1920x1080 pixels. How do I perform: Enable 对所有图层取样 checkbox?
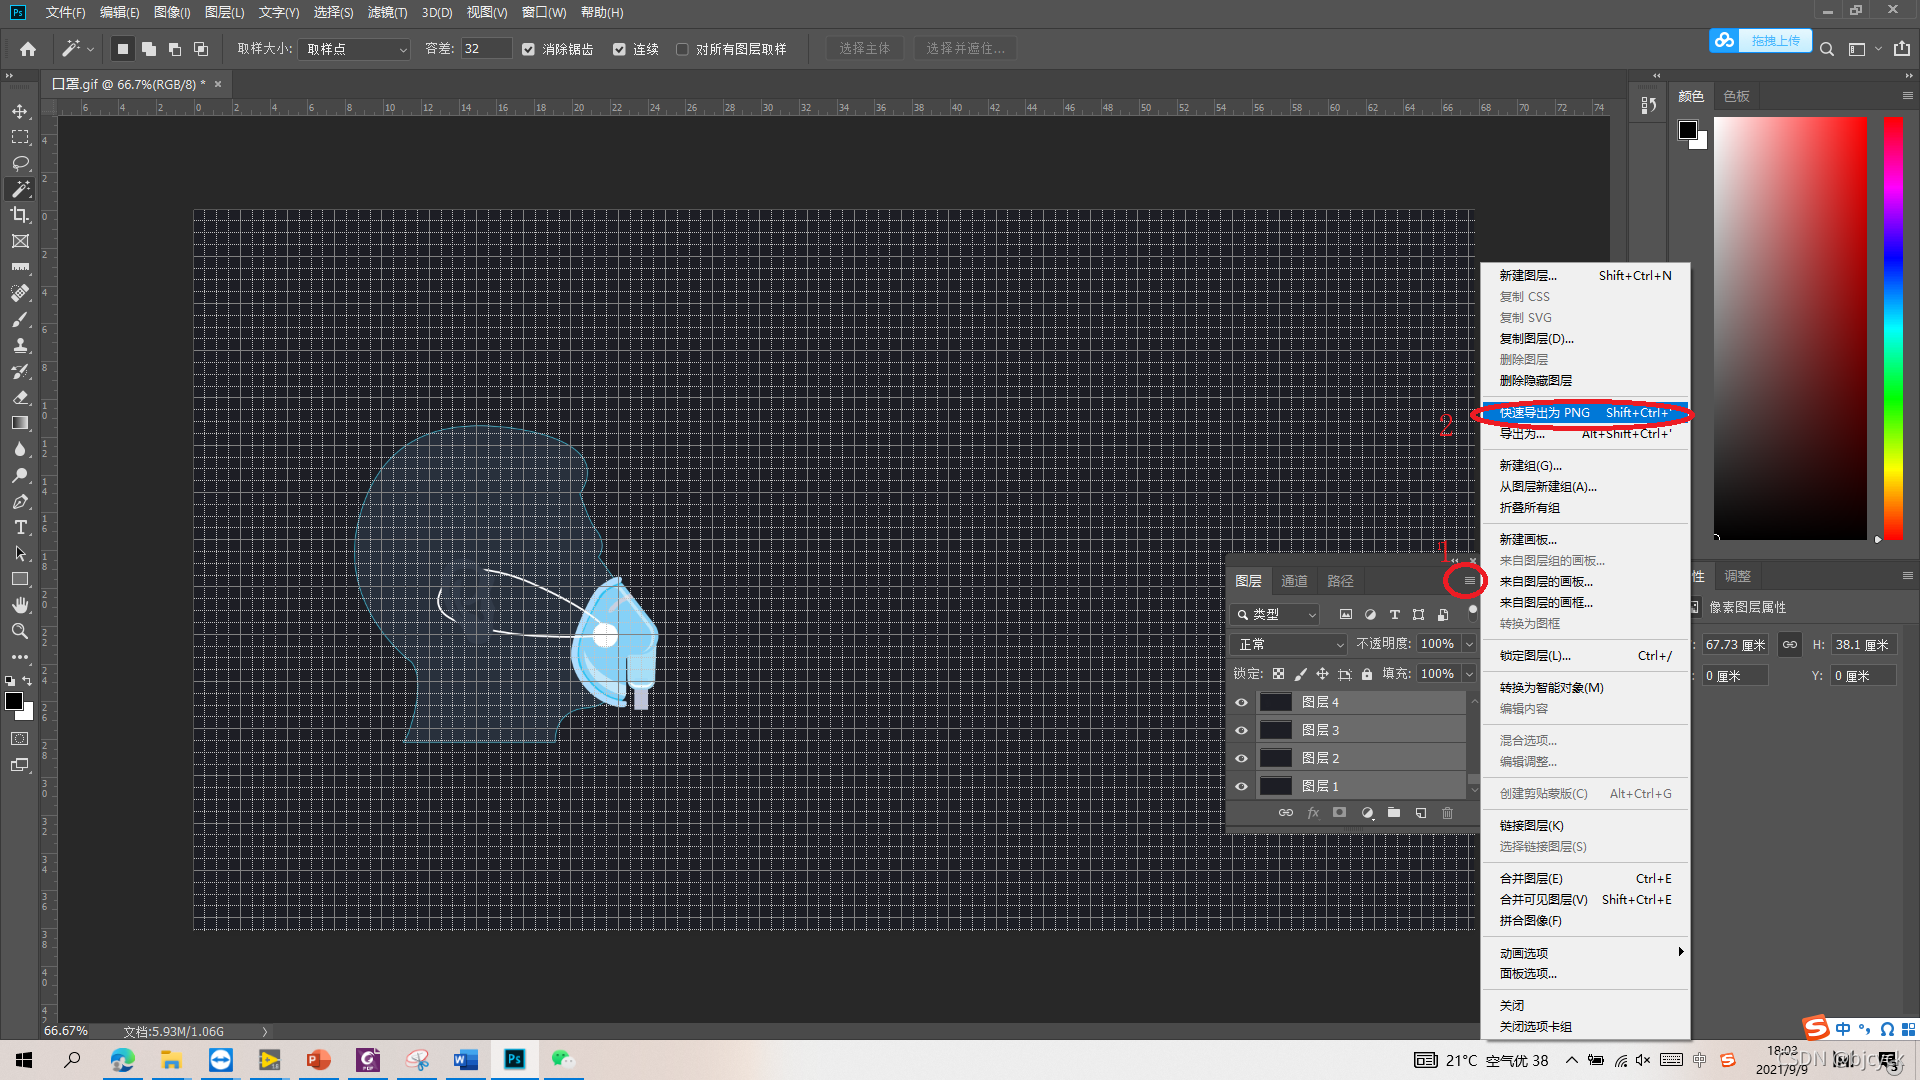point(682,49)
